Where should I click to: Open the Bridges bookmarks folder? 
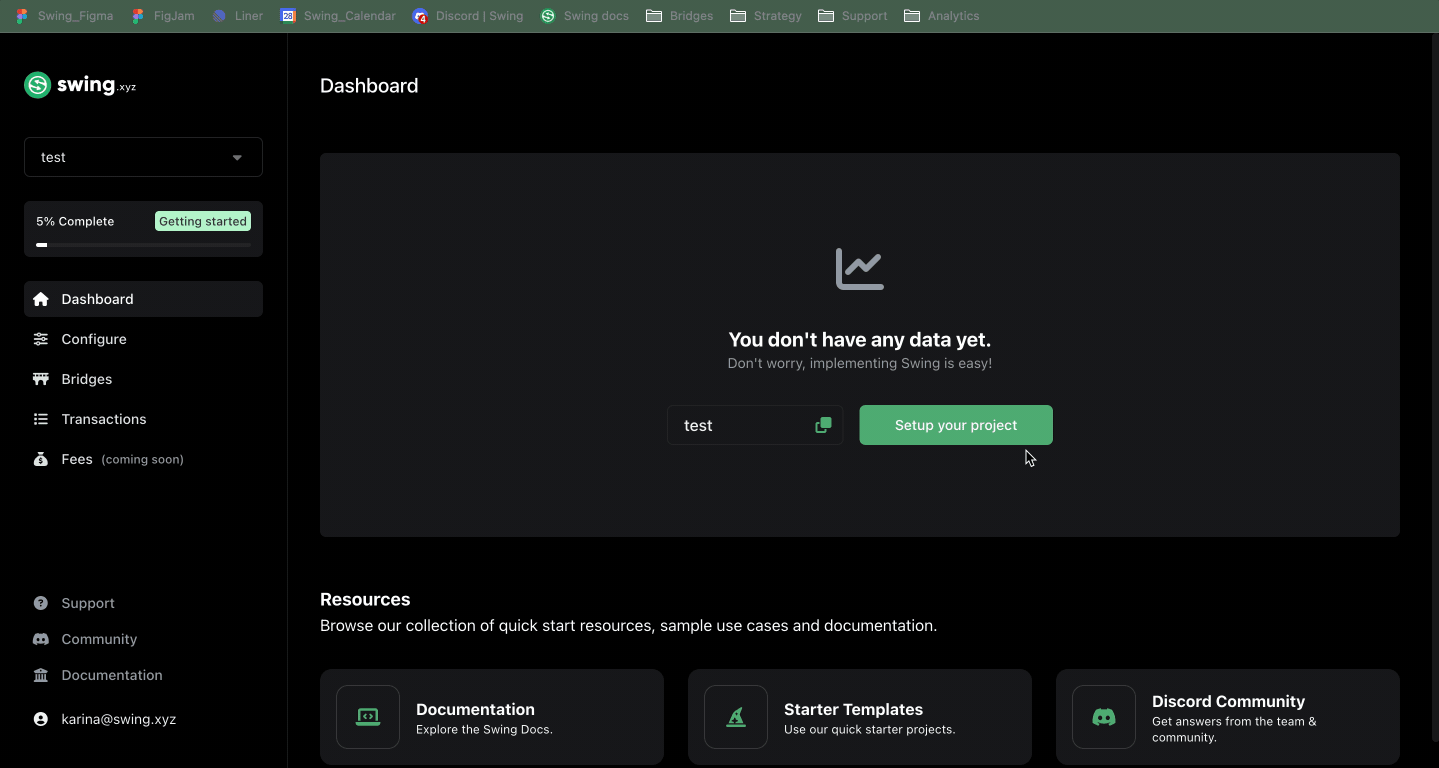(x=680, y=16)
